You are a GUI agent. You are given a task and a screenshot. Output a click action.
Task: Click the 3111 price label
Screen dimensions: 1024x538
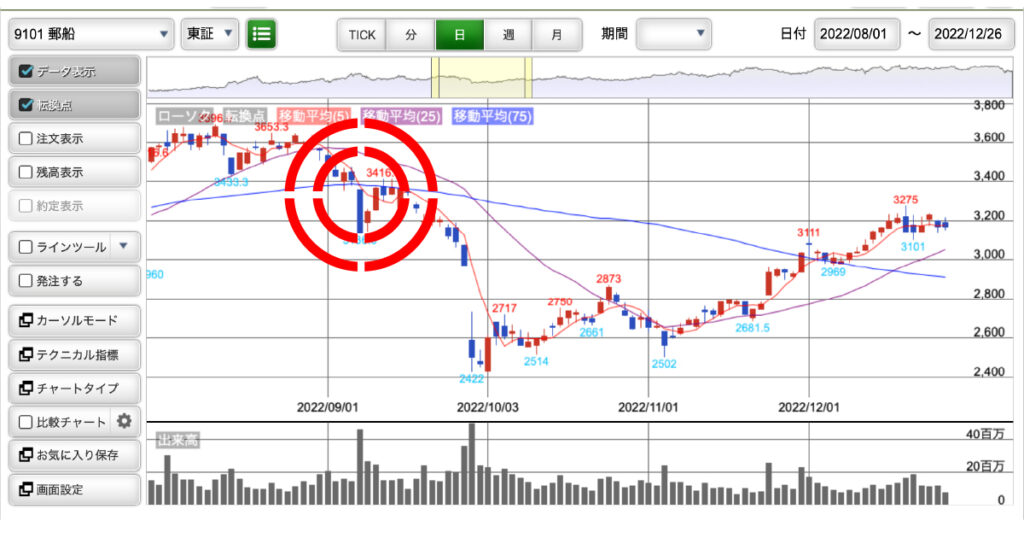point(808,232)
